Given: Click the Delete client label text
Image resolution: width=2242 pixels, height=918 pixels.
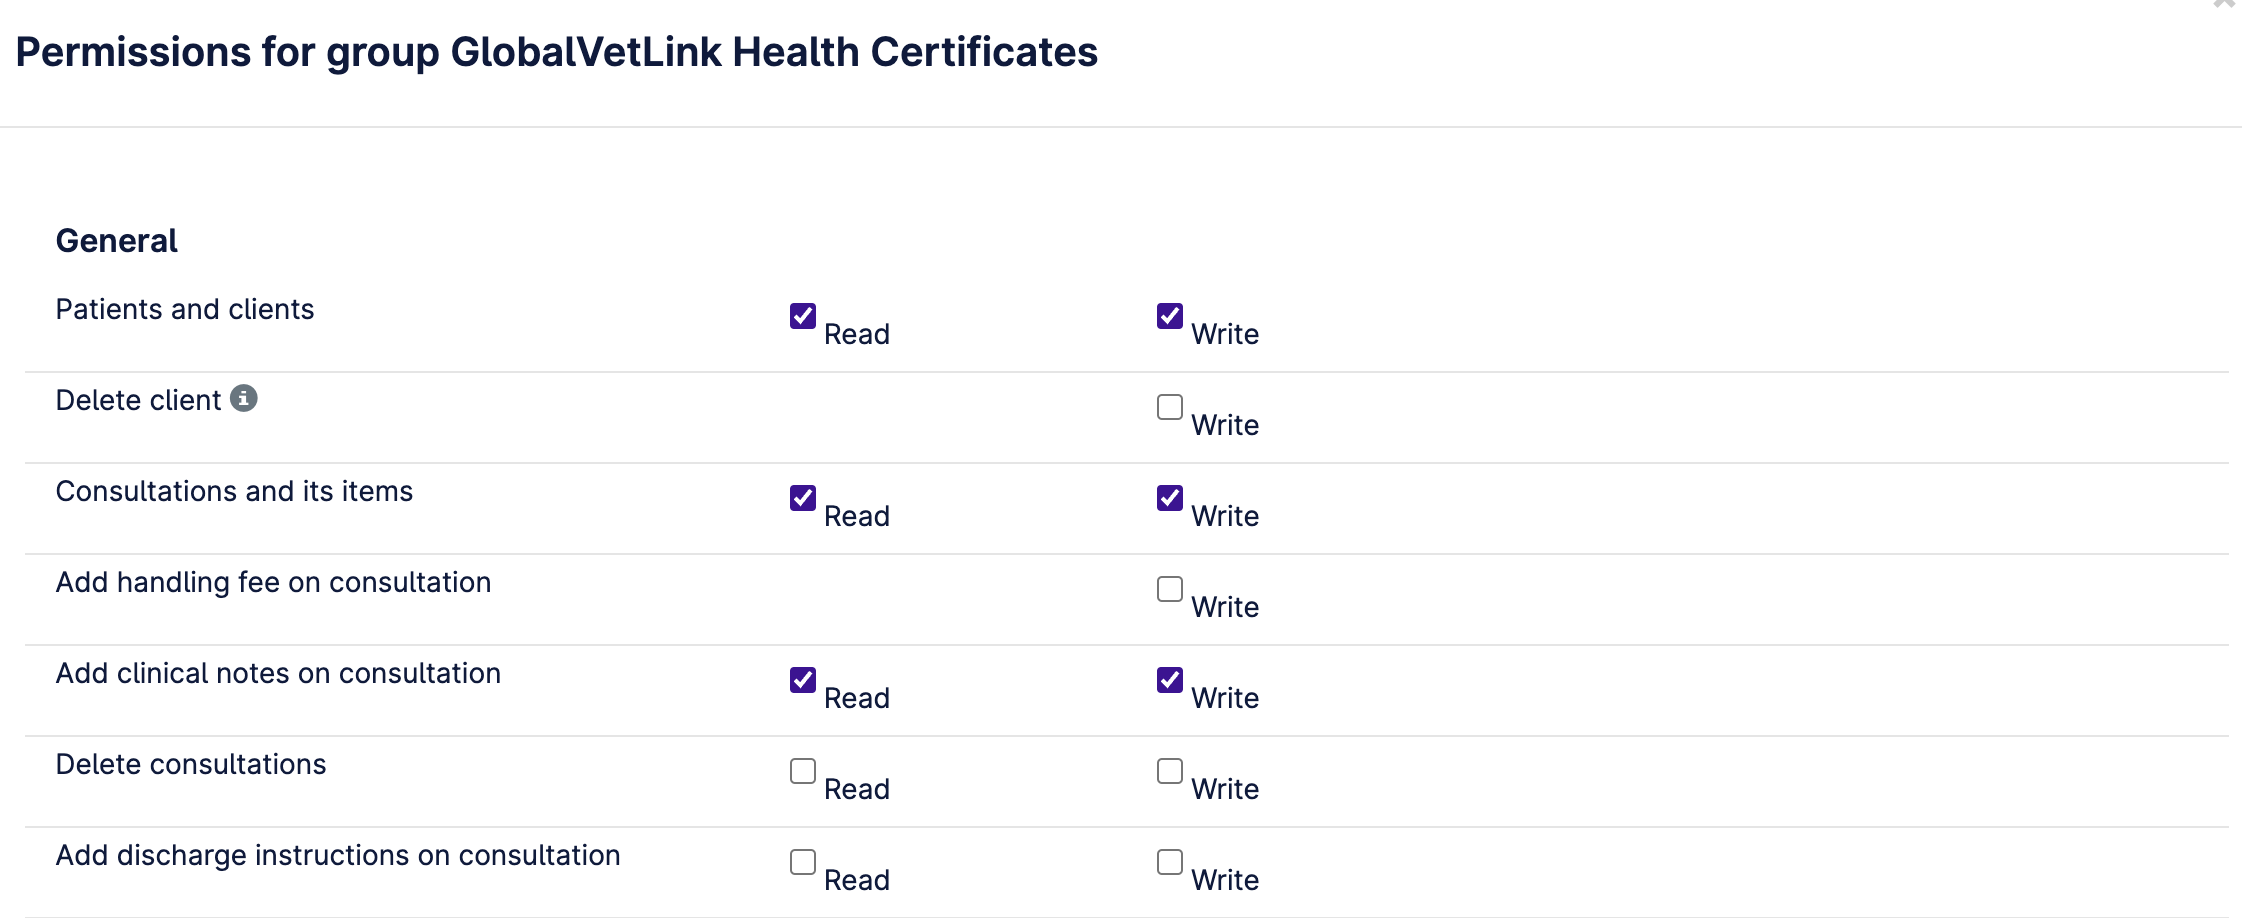Looking at the screenshot, I should tap(138, 400).
